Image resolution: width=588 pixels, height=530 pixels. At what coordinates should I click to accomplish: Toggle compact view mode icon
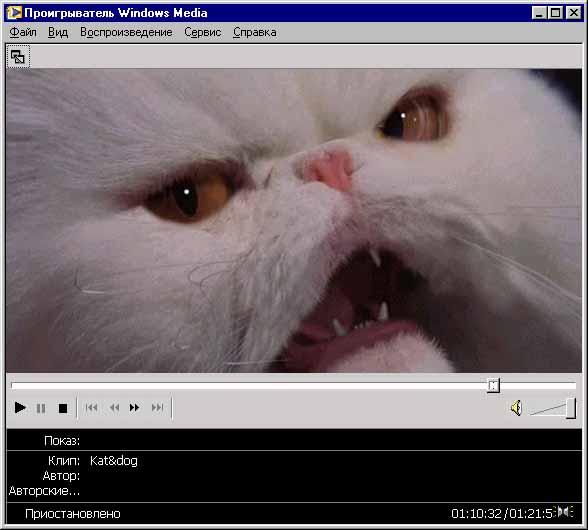coord(18,57)
